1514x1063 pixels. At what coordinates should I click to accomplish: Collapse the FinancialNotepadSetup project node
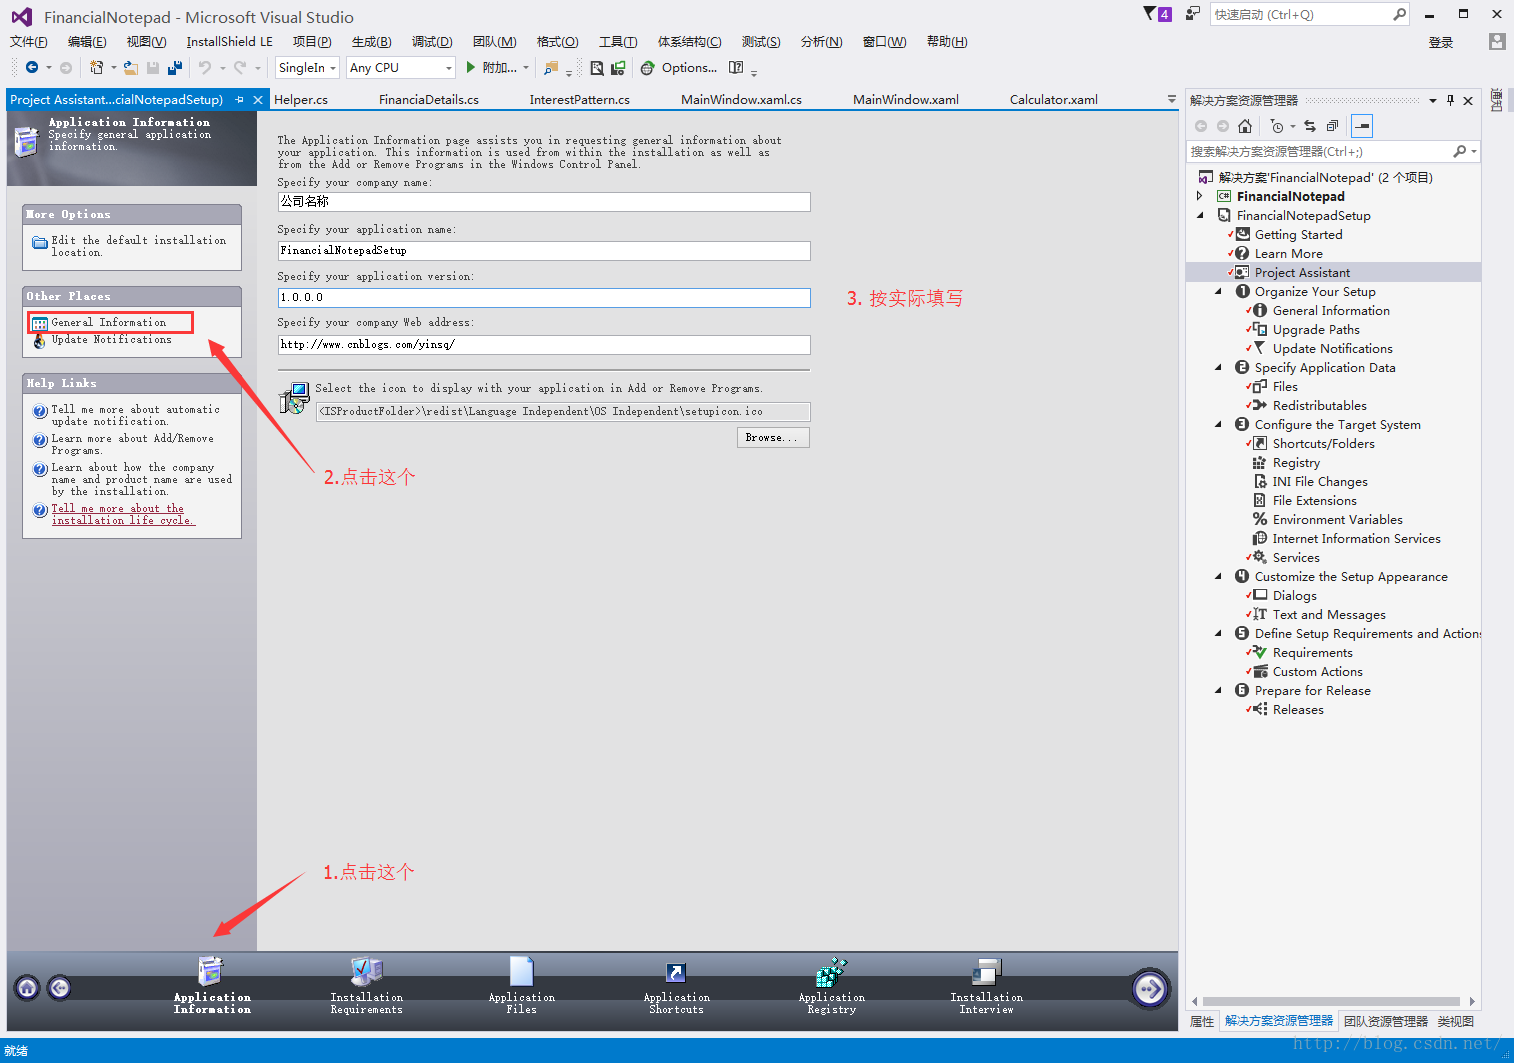coord(1200,215)
